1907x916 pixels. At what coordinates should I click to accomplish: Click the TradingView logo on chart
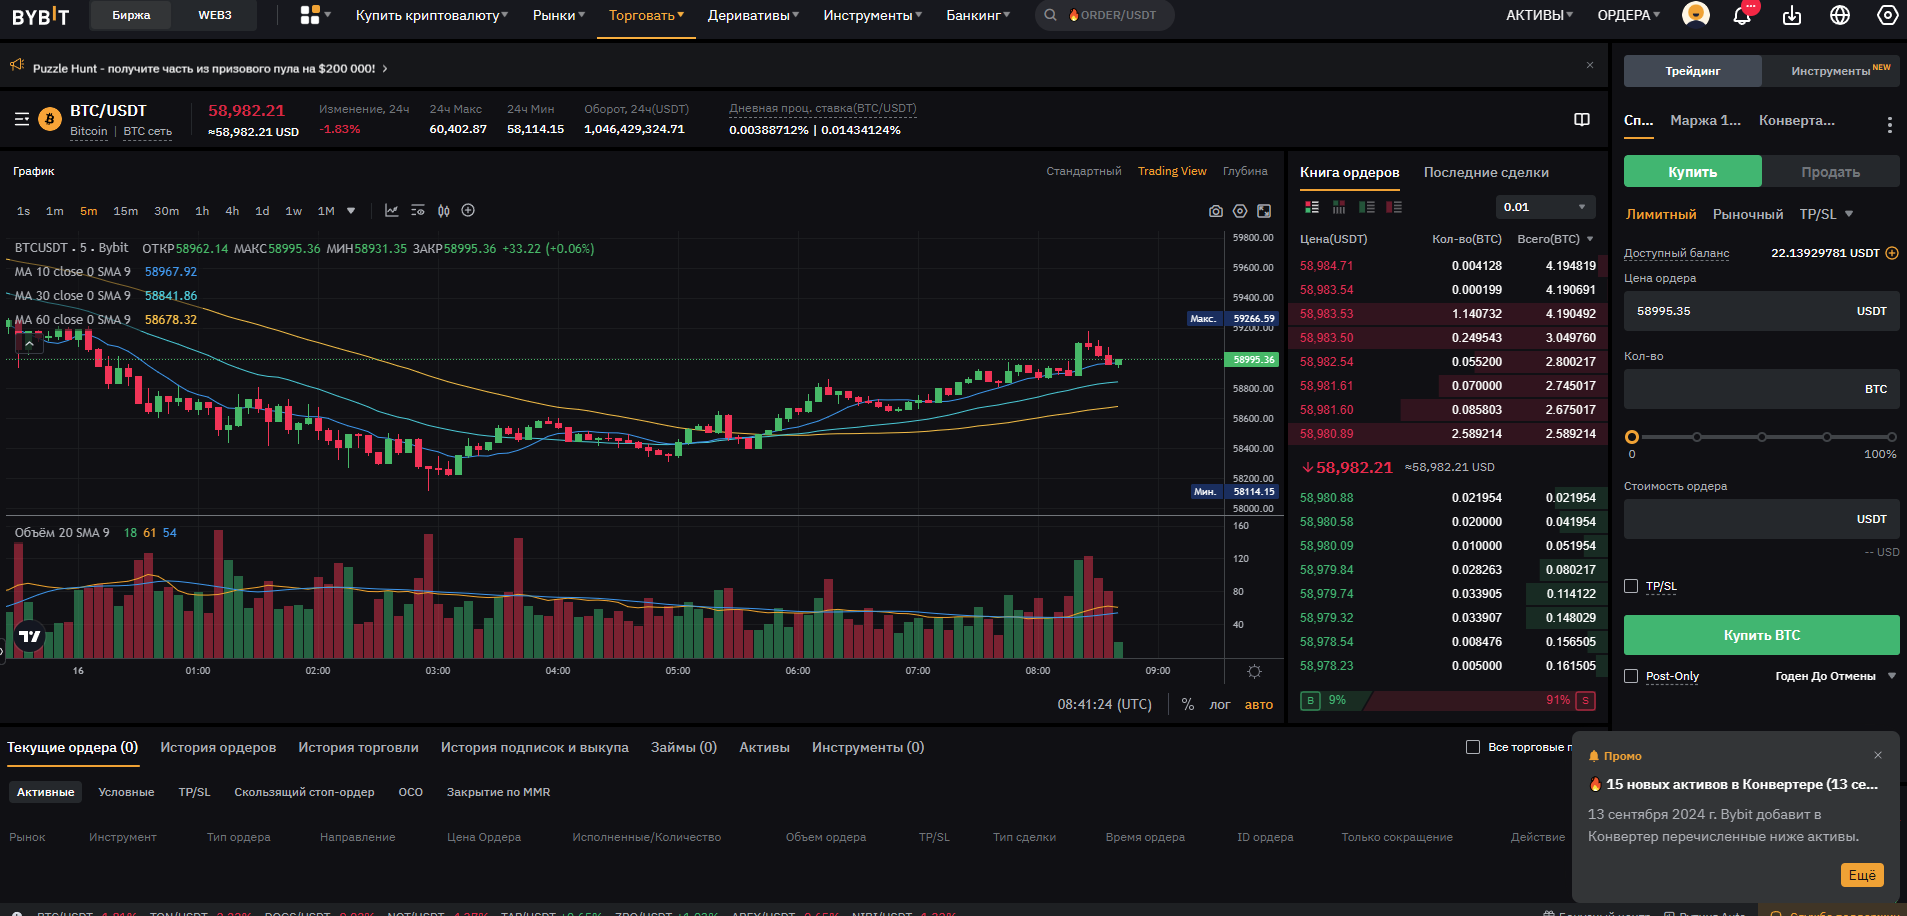click(30, 636)
